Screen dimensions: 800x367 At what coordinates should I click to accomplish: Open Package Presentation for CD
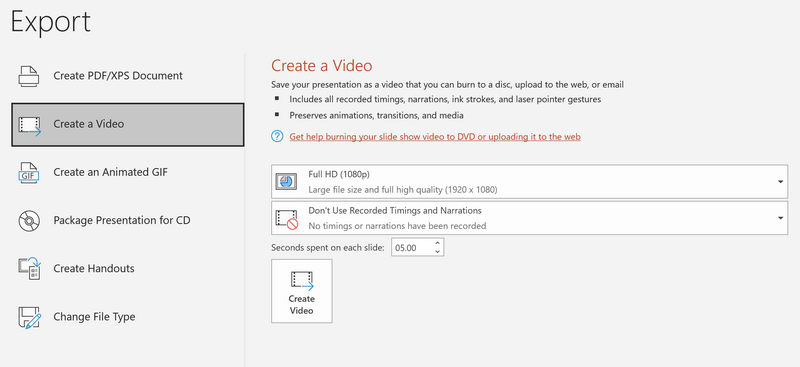pos(128,221)
